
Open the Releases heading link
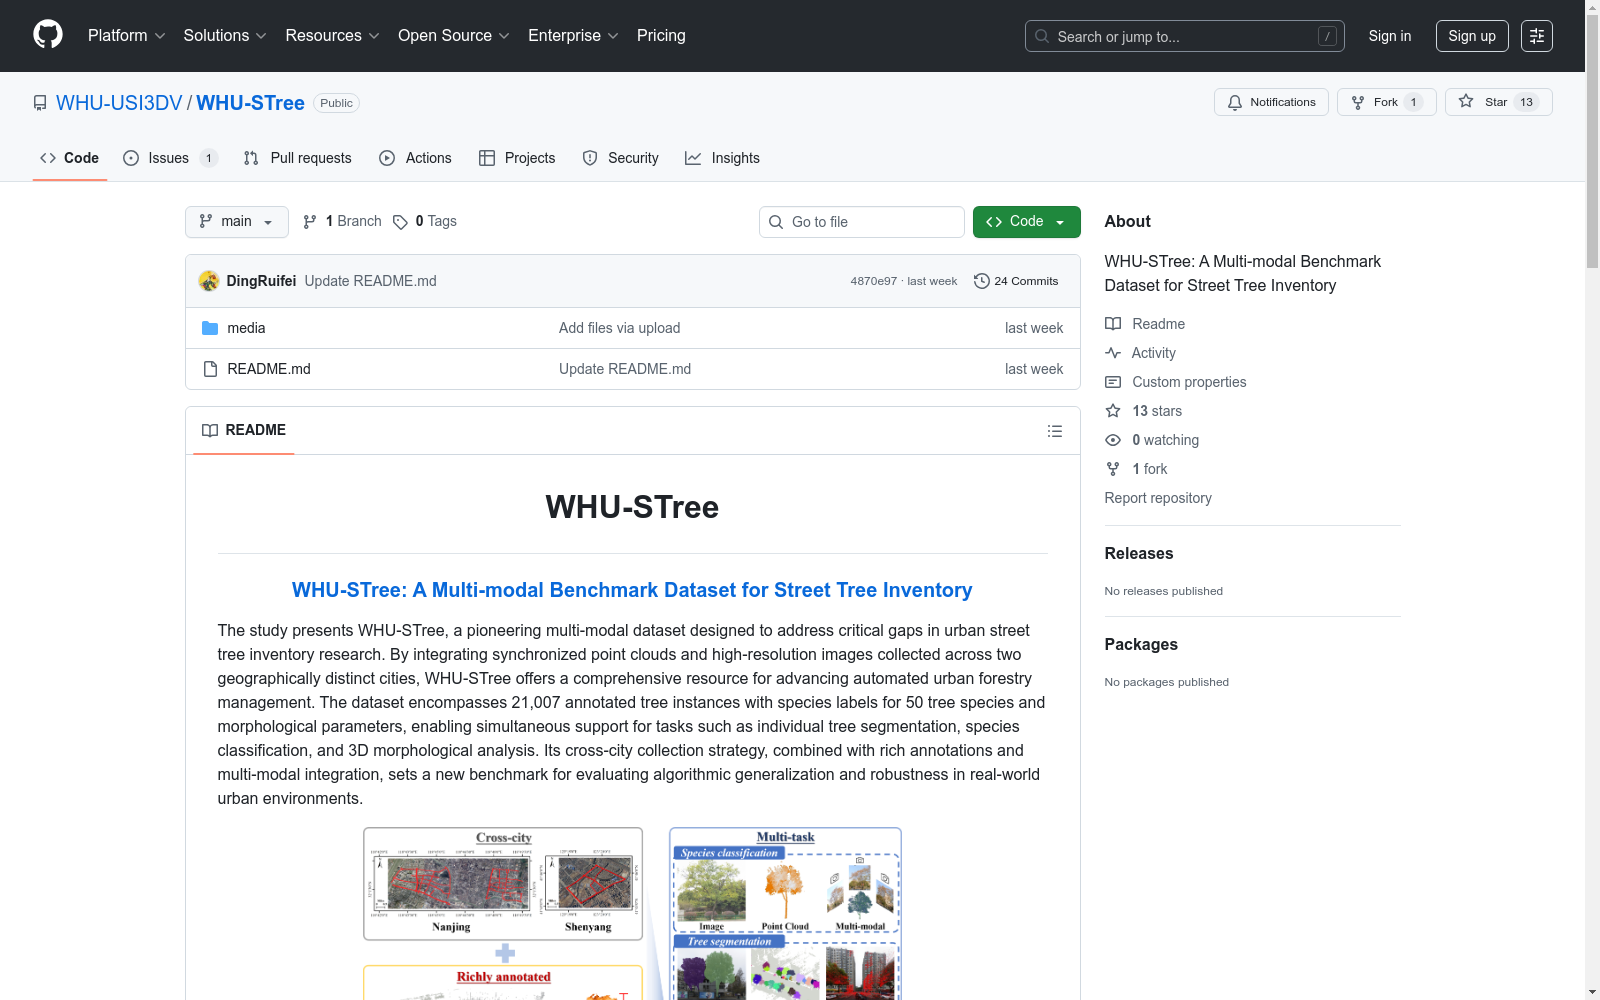click(x=1139, y=554)
